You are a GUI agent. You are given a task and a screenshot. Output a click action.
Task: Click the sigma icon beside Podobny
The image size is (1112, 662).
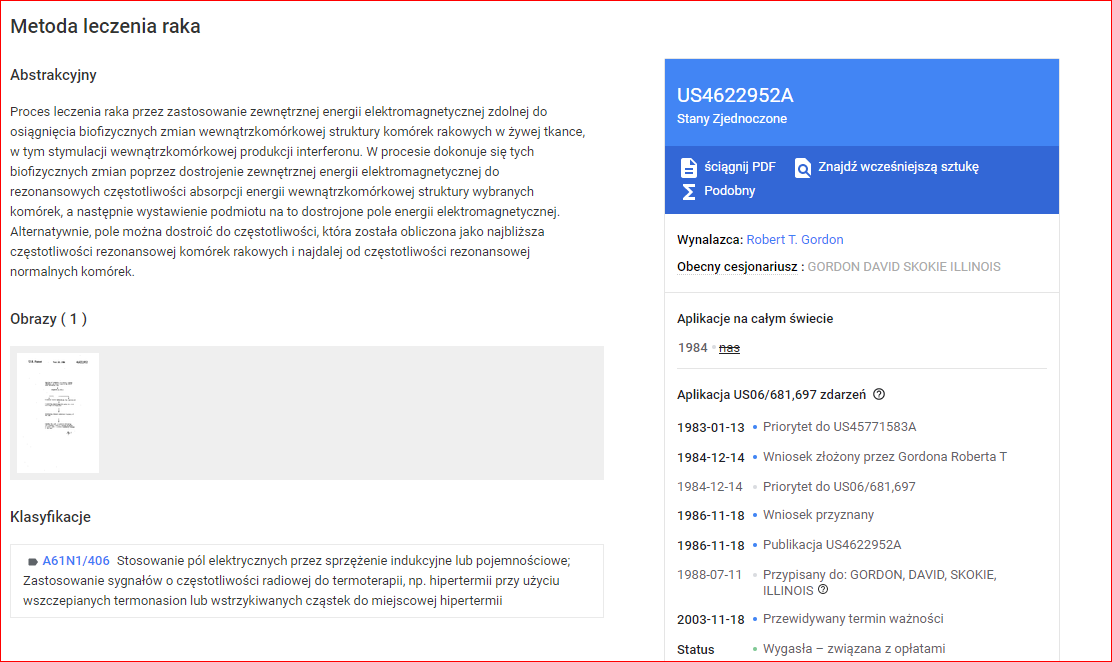[688, 191]
